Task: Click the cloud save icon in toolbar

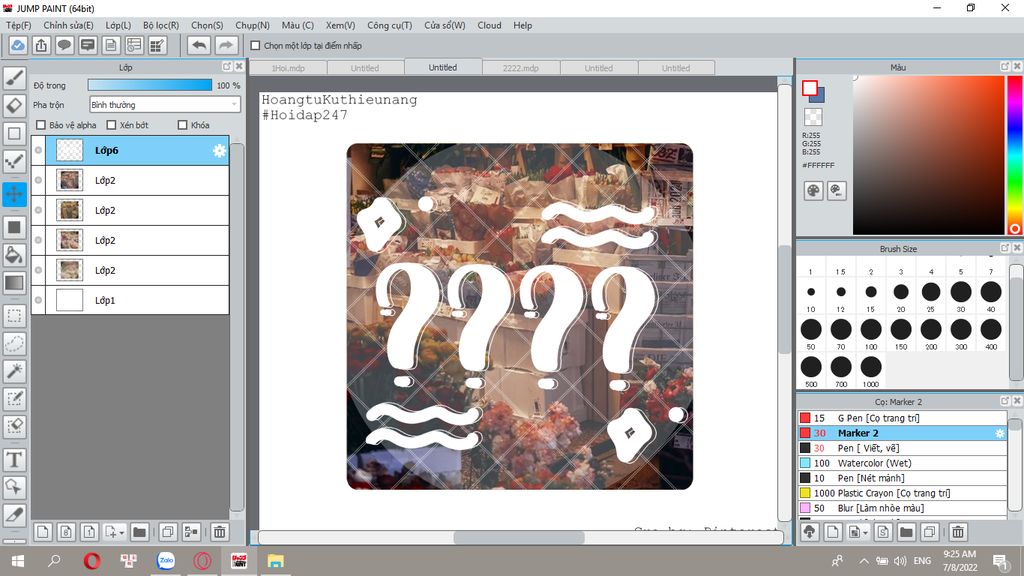Action: pos(18,46)
